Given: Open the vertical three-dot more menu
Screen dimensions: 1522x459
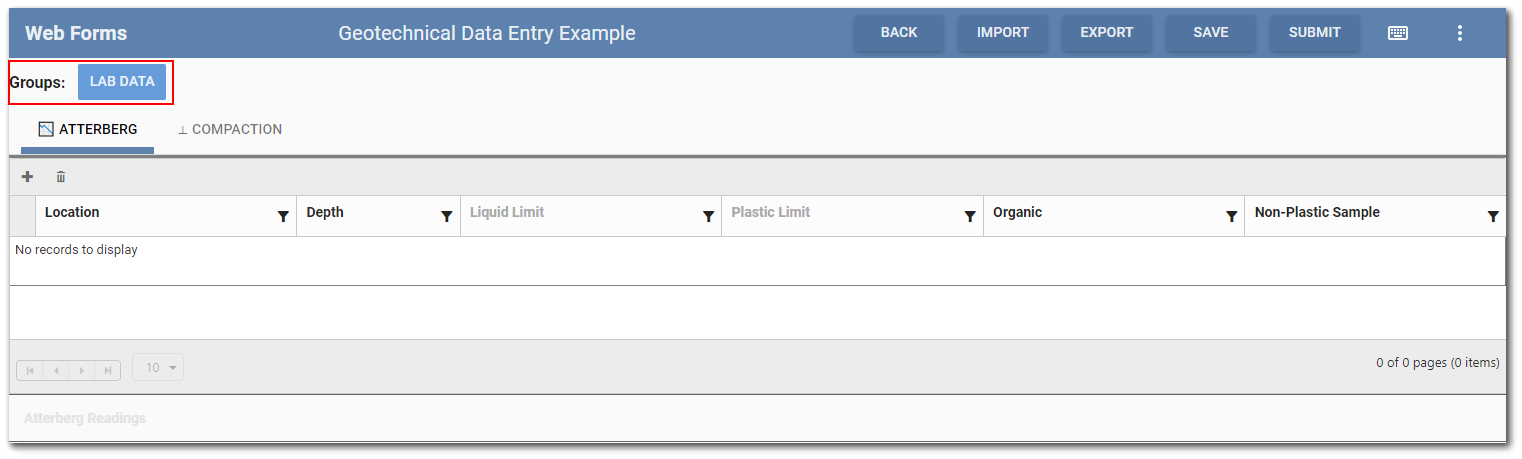Looking at the screenshot, I should pos(1460,33).
